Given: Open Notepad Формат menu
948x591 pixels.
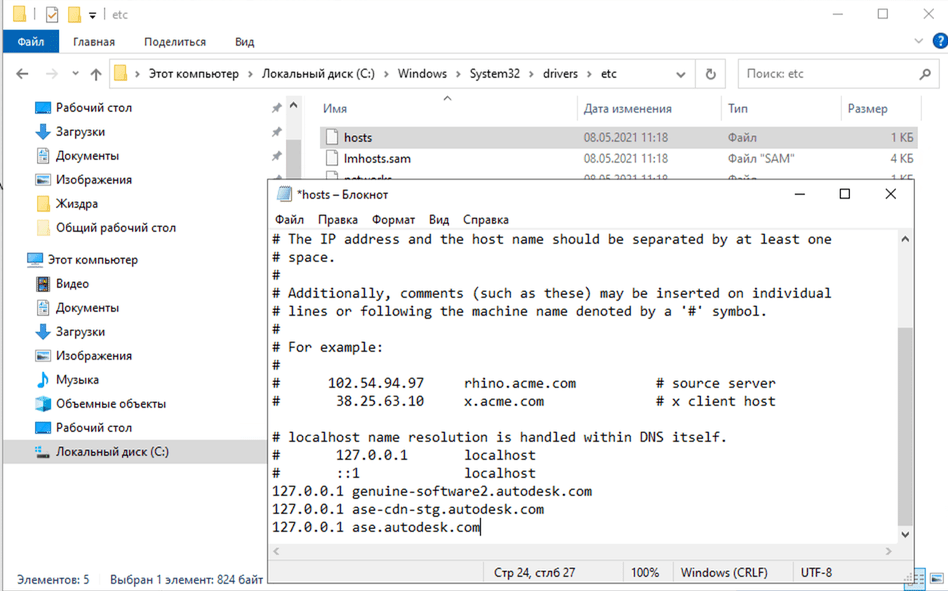Looking at the screenshot, I should coord(393,220).
